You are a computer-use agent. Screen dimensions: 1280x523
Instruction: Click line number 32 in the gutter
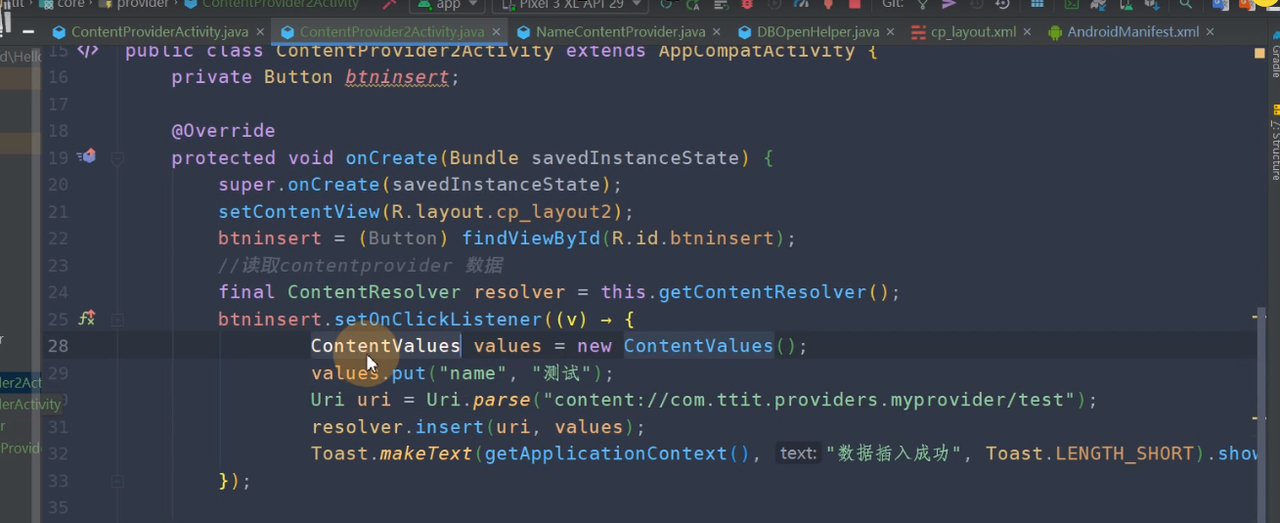57,454
